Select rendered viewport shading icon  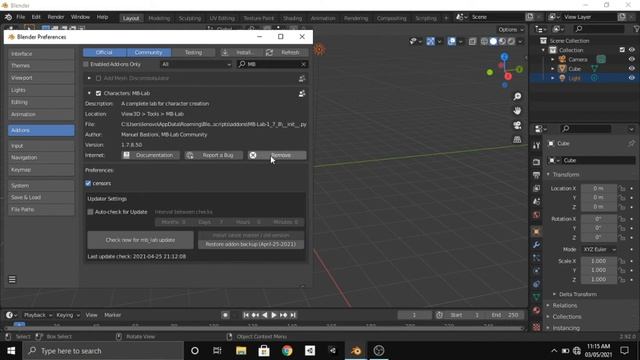(x=511, y=41)
